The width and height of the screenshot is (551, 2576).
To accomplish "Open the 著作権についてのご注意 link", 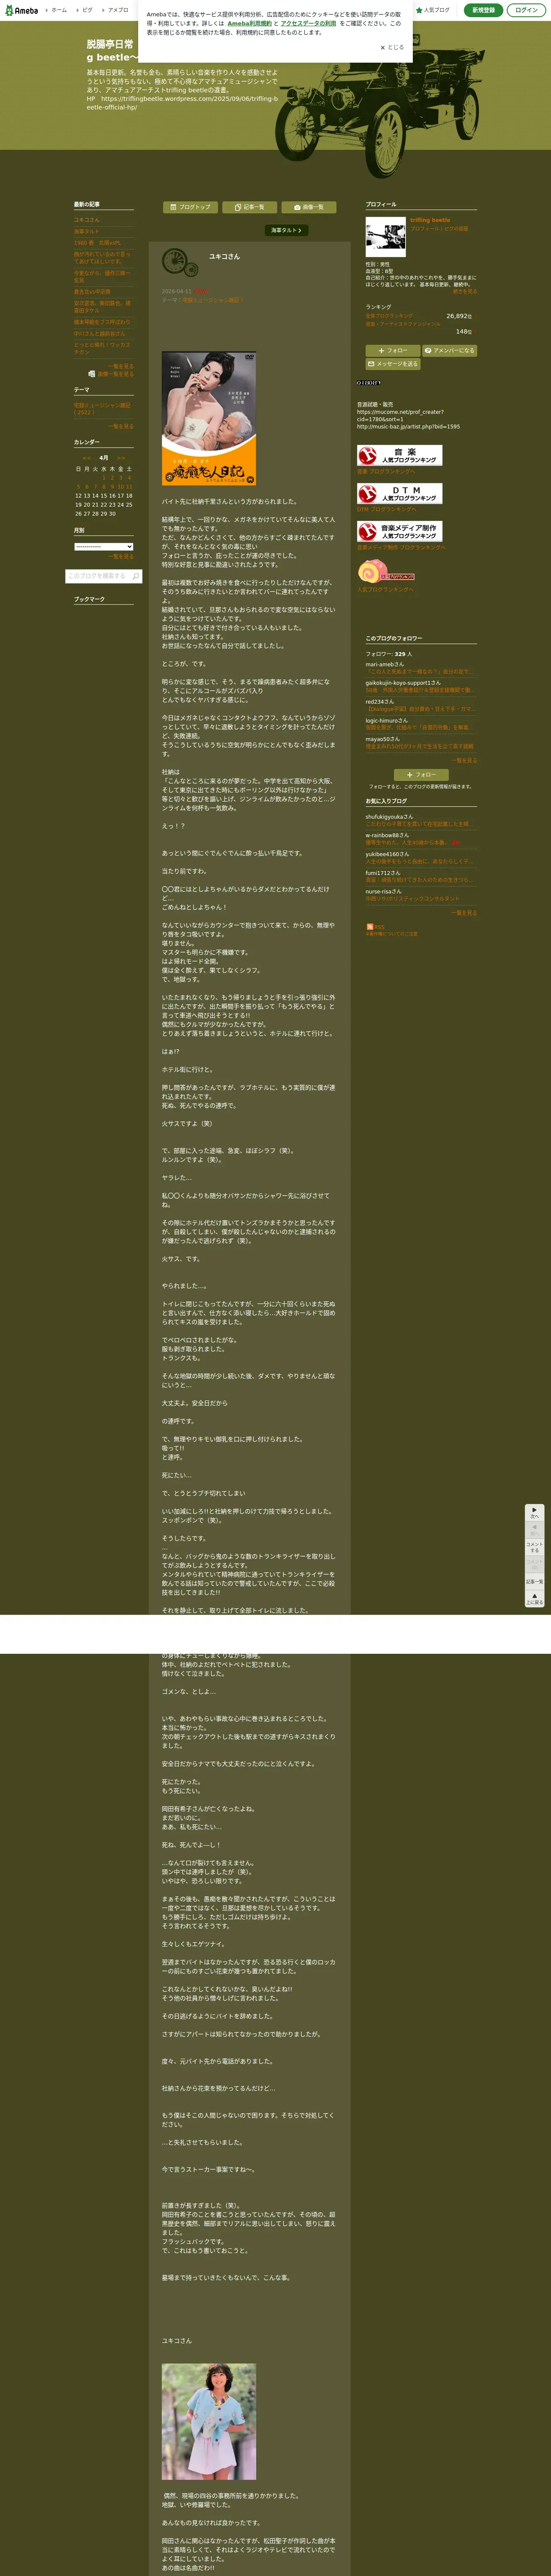I will point(392,934).
